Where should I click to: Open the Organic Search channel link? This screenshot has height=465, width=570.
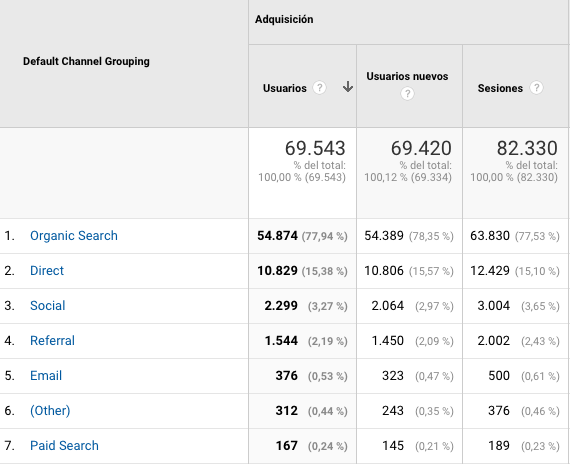click(74, 236)
